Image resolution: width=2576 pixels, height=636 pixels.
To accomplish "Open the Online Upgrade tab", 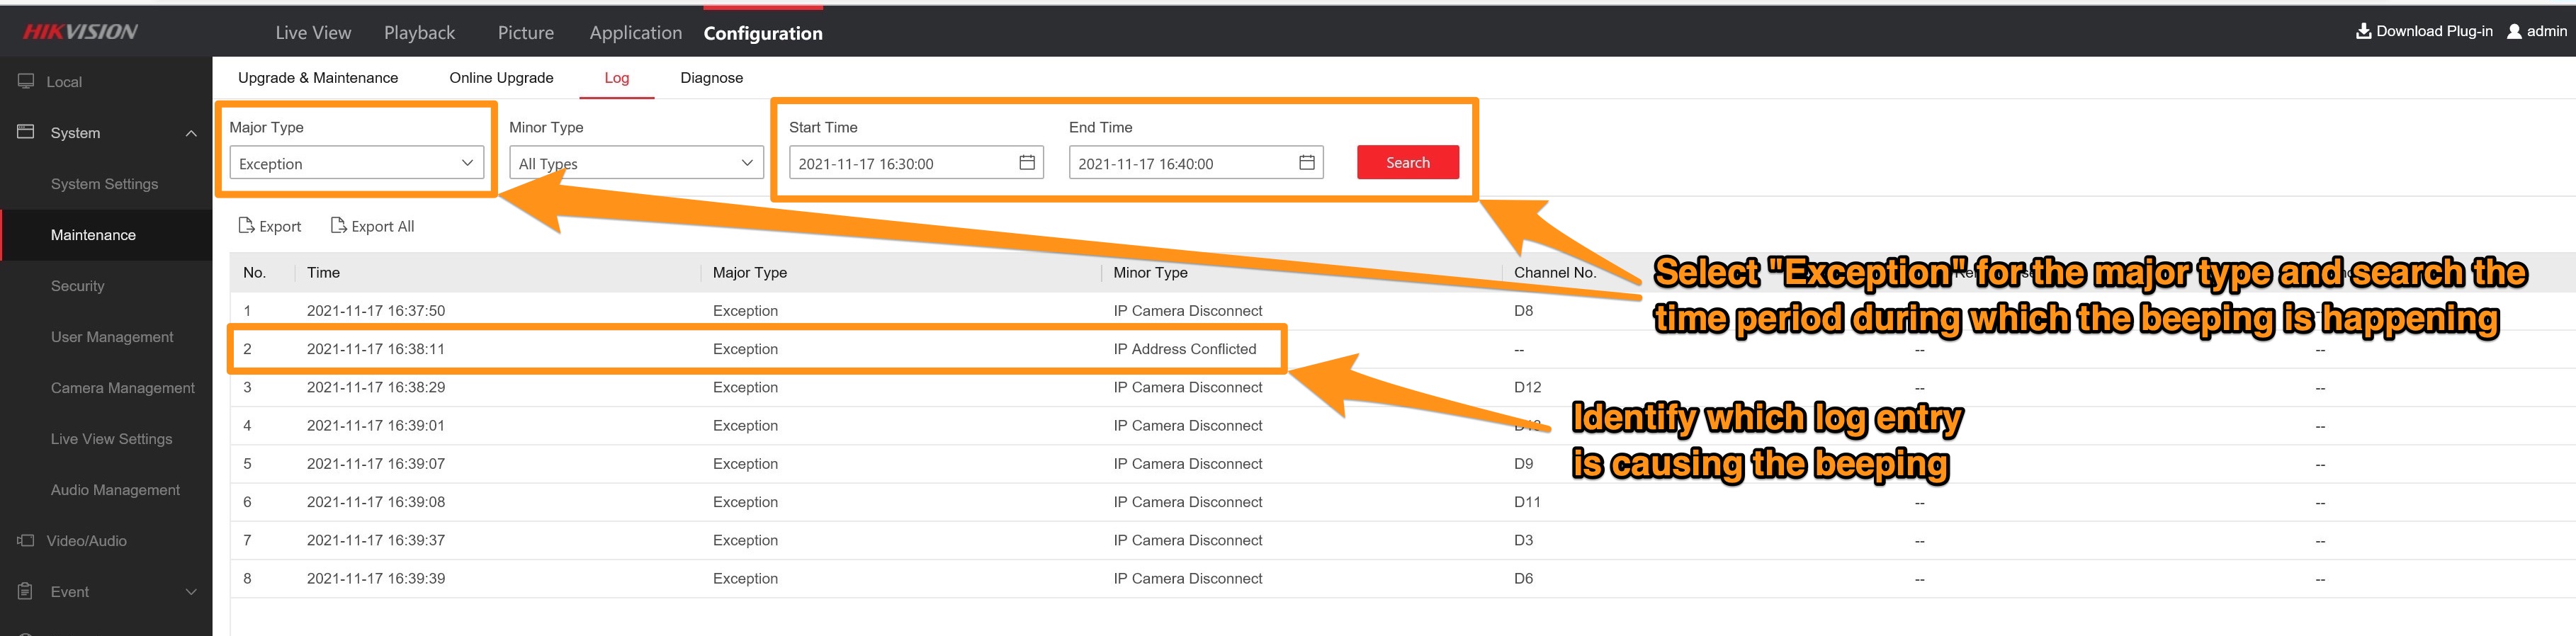I will (x=501, y=78).
